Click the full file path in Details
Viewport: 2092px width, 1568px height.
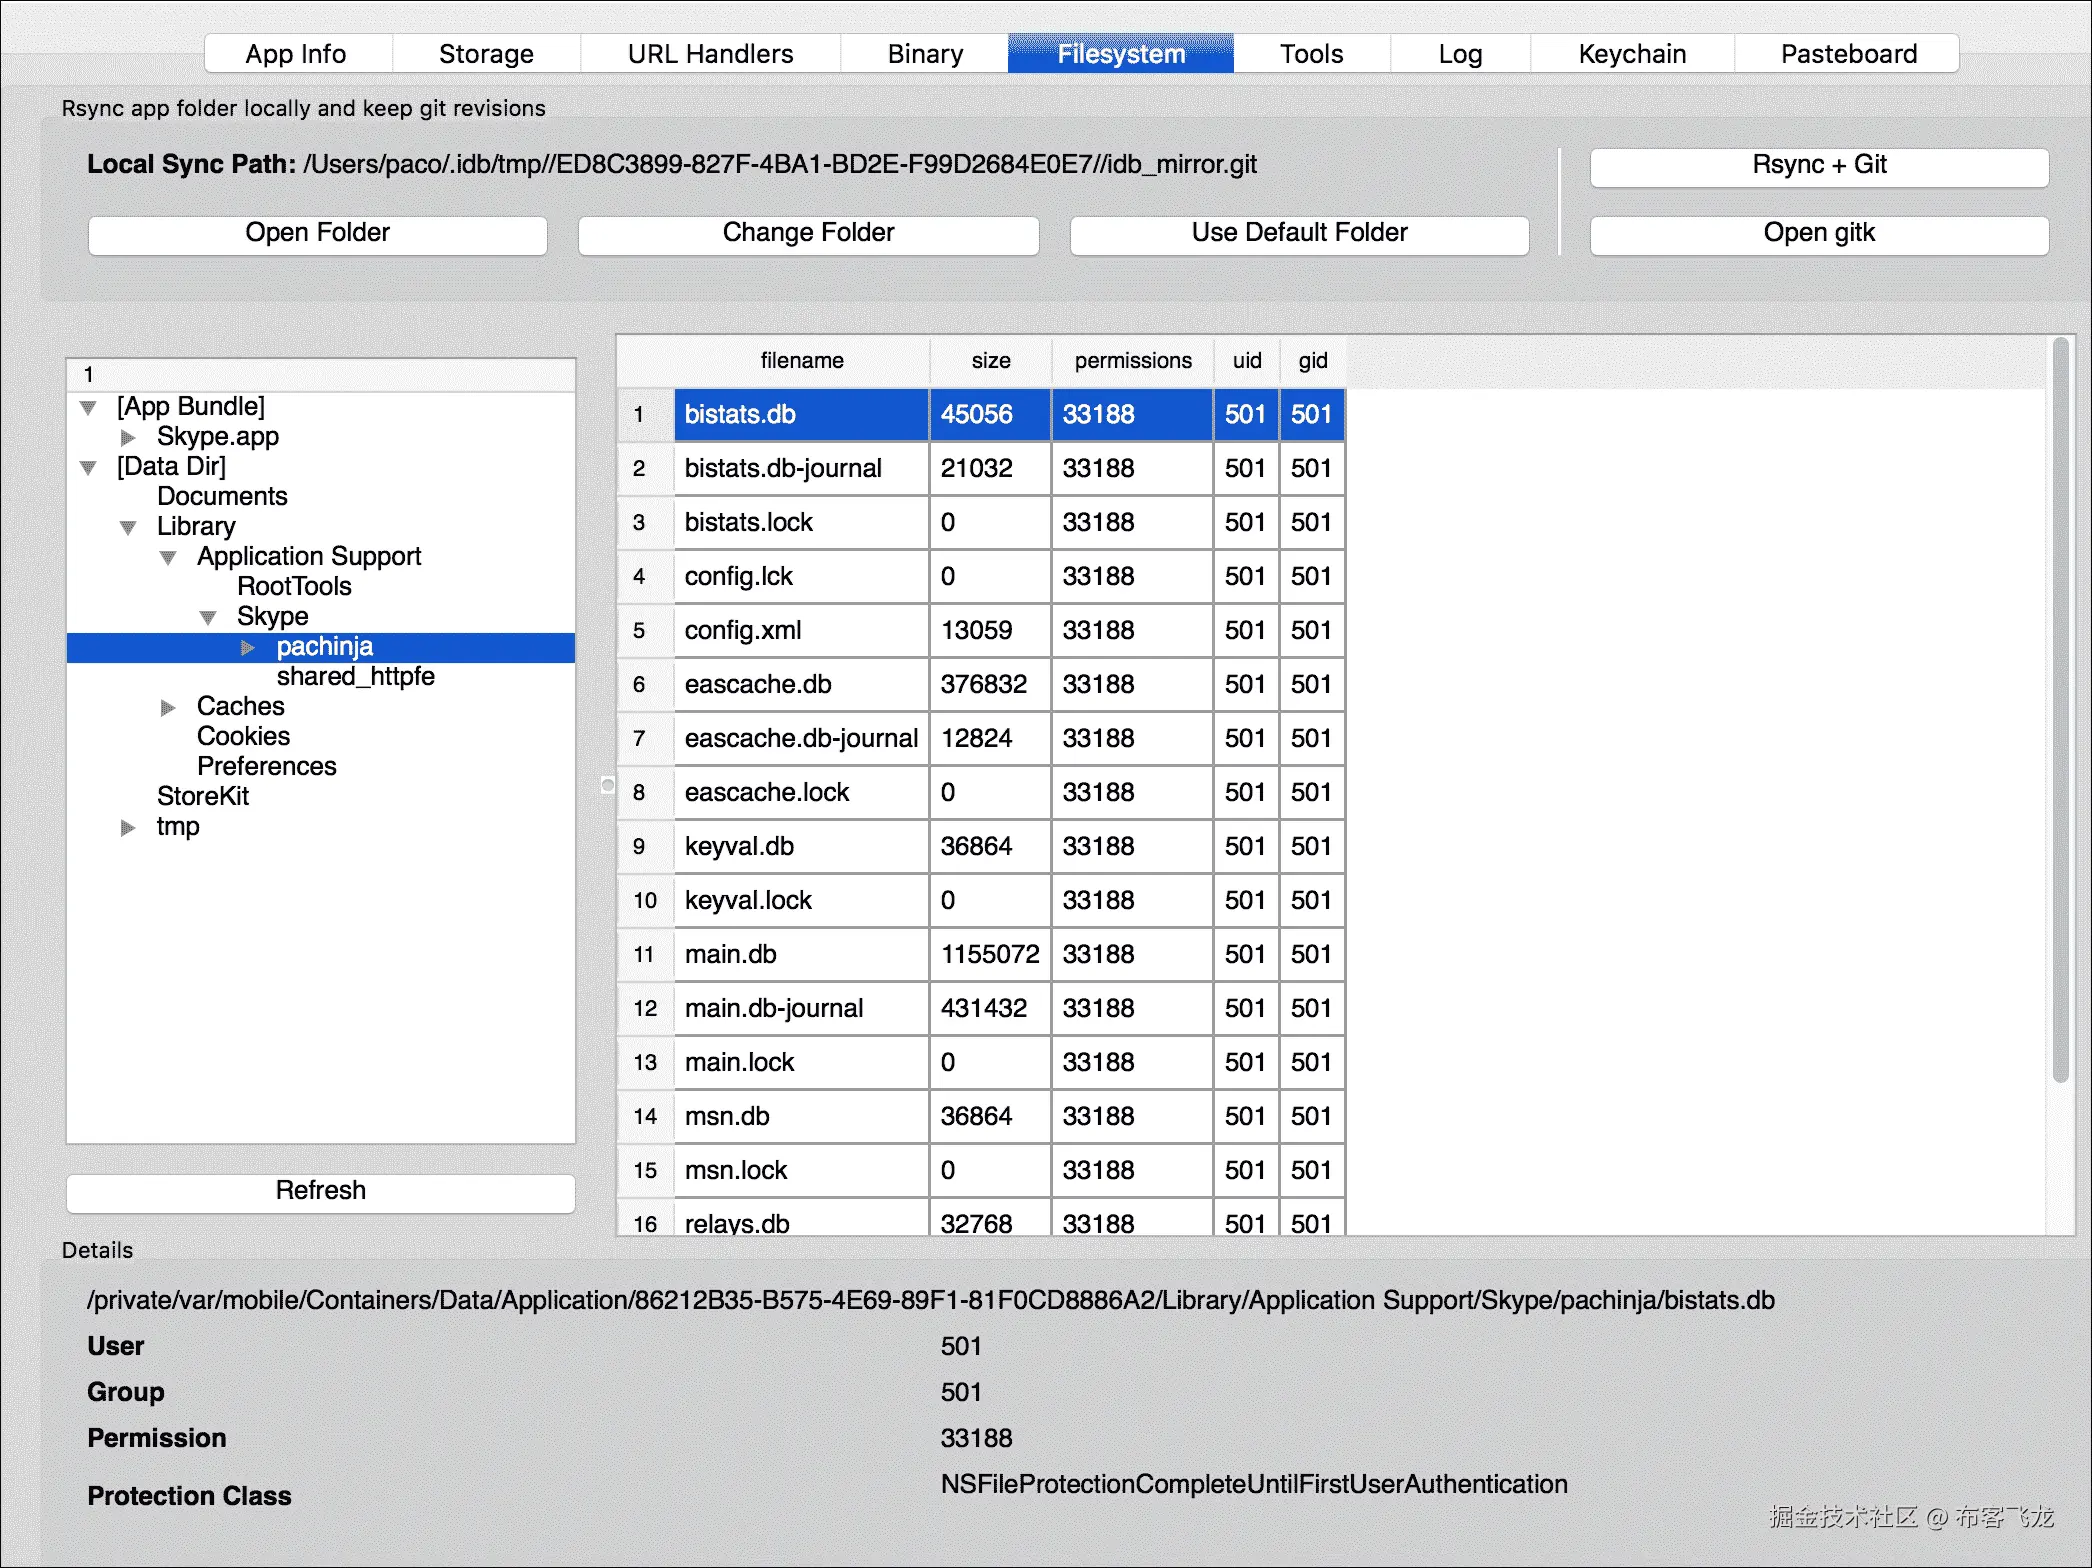pos(931,1301)
